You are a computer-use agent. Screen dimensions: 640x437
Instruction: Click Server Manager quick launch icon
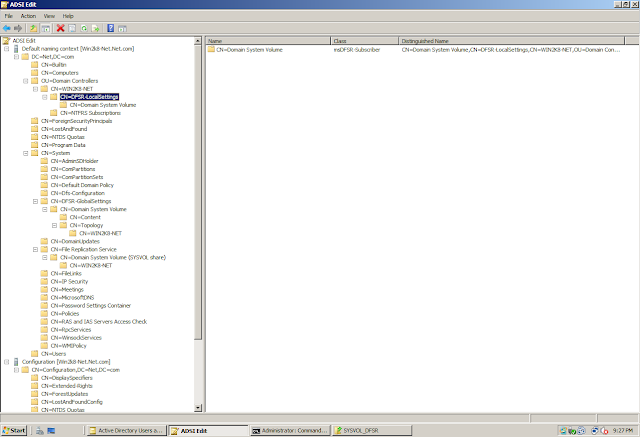coord(40,430)
